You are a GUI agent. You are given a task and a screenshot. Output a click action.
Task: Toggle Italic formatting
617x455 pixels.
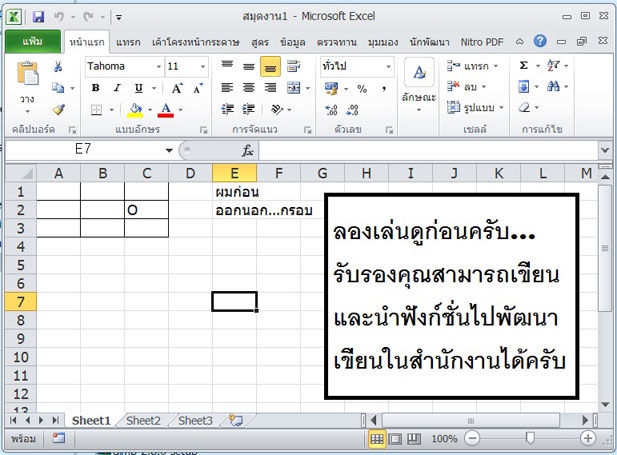click(117, 88)
